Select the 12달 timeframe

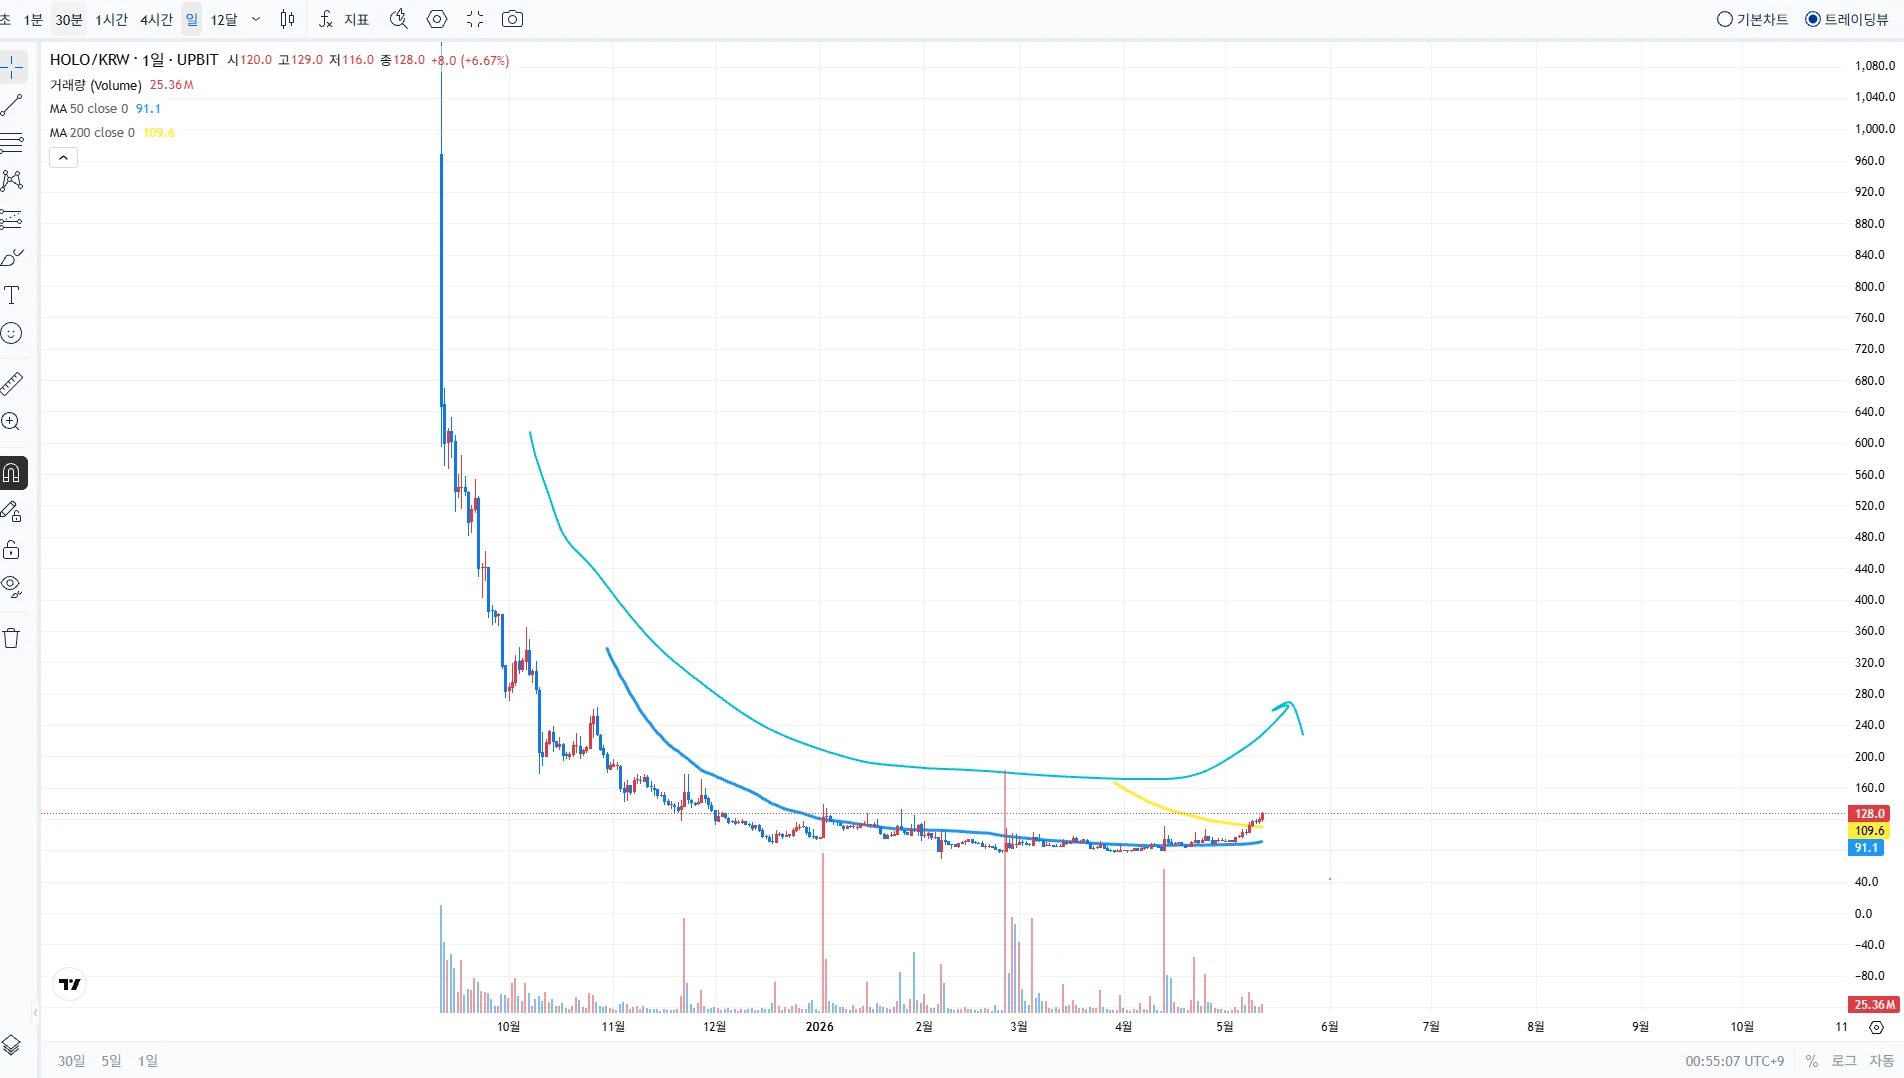[x=224, y=20]
